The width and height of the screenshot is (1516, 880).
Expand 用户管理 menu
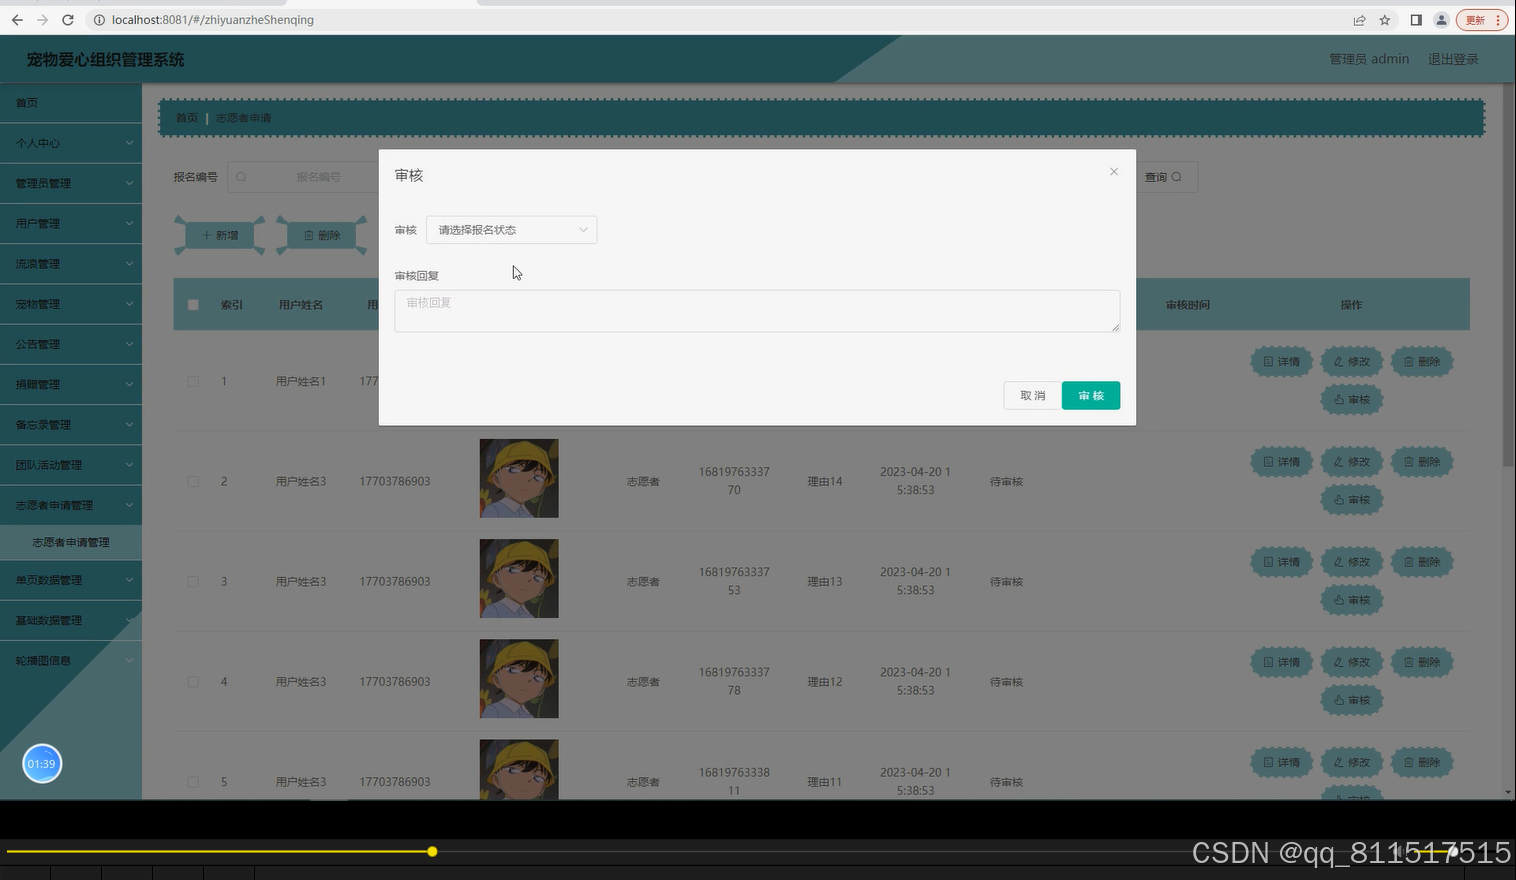(70, 223)
